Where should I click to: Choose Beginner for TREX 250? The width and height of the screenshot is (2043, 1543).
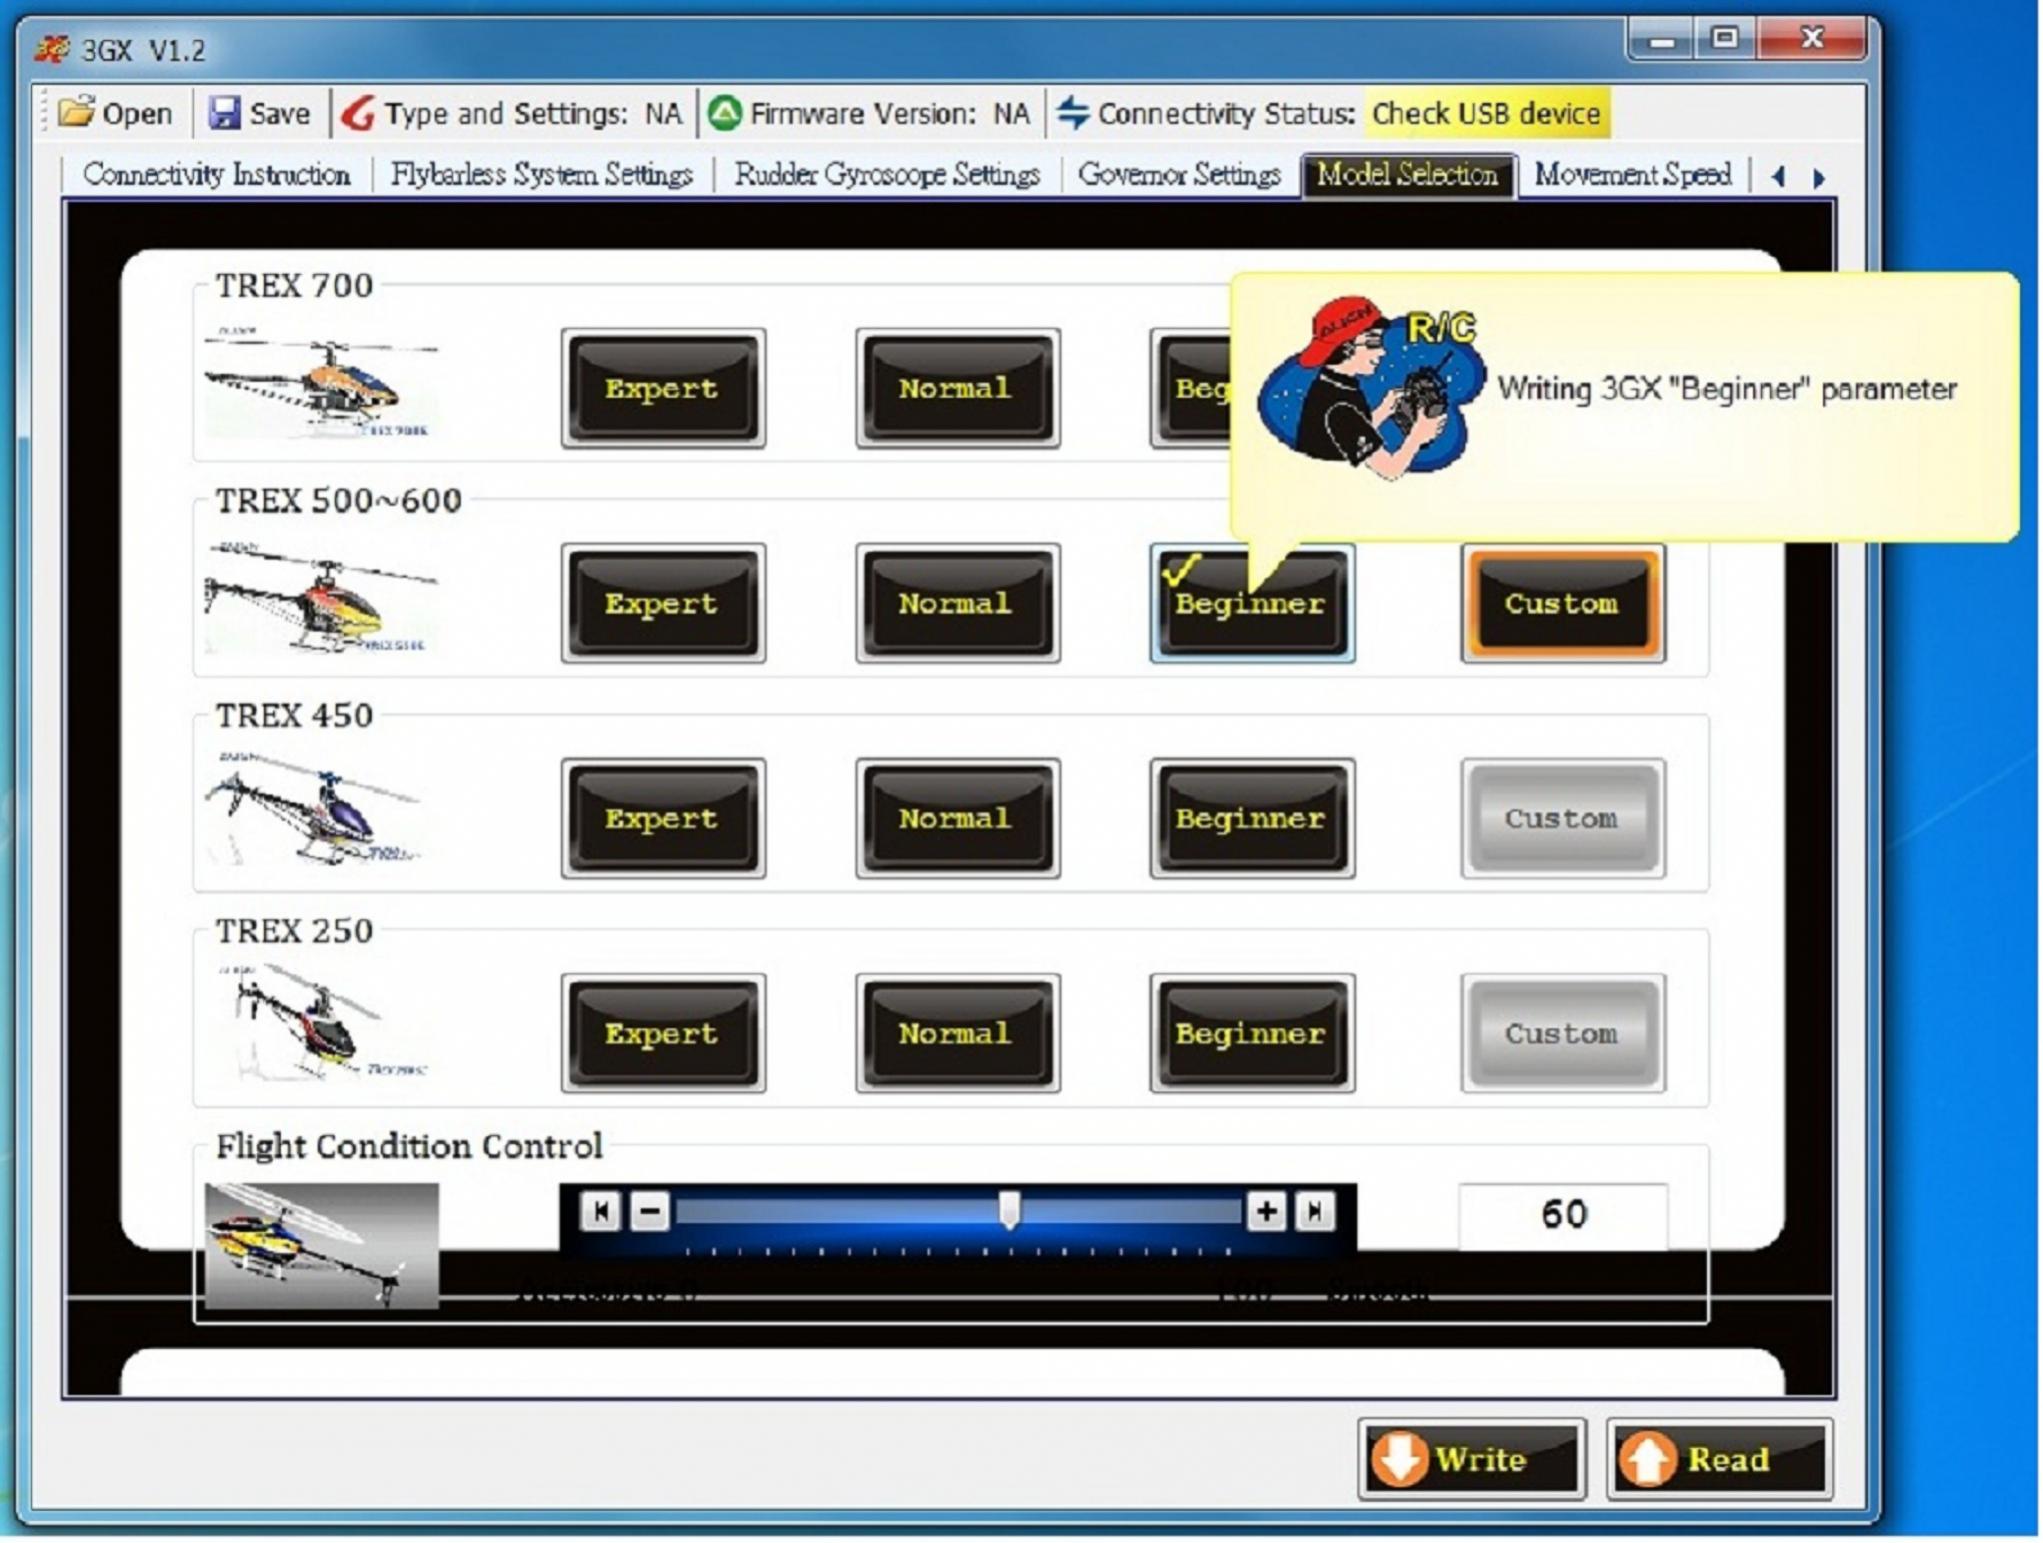point(1252,1033)
